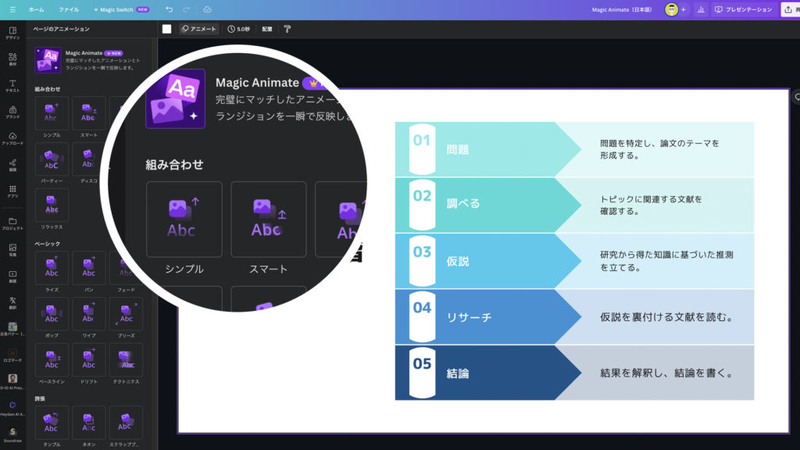
Task: Open the HeyGen AI Avatars app
Action: (x=12, y=408)
